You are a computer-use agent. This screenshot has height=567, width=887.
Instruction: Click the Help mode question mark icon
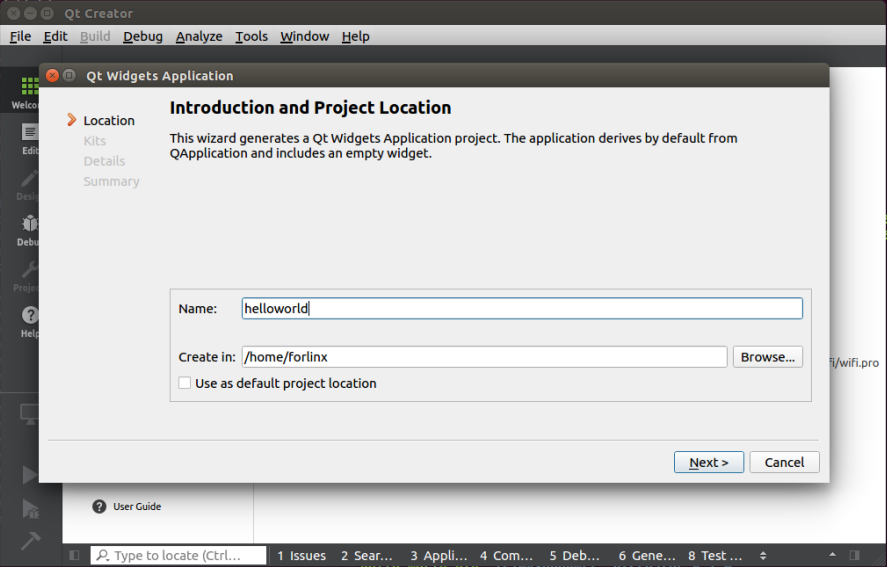tap(30, 319)
